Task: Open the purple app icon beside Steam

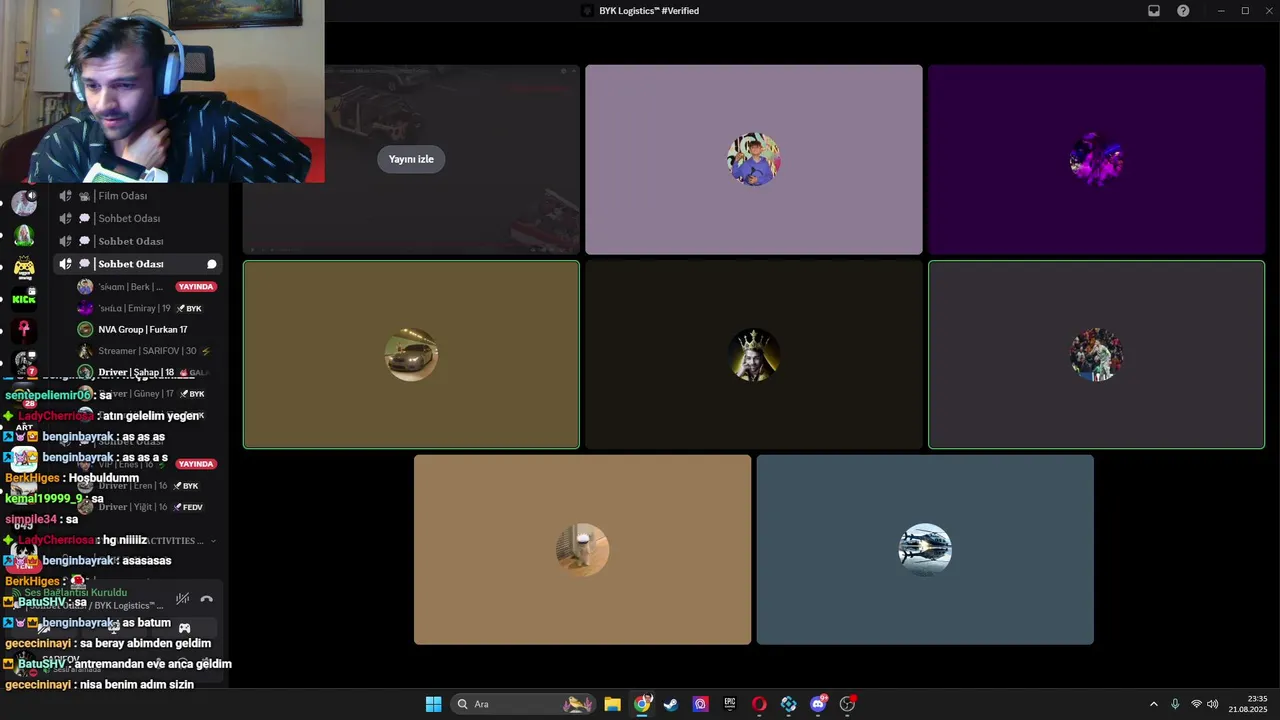Action: (x=700, y=704)
